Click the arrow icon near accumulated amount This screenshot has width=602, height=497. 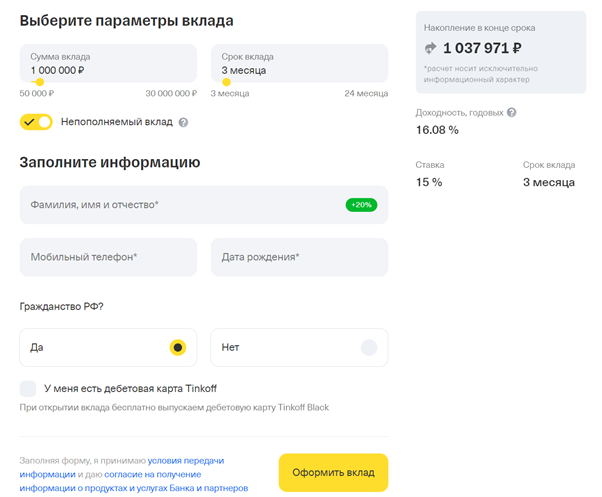click(x=431, y=47)
